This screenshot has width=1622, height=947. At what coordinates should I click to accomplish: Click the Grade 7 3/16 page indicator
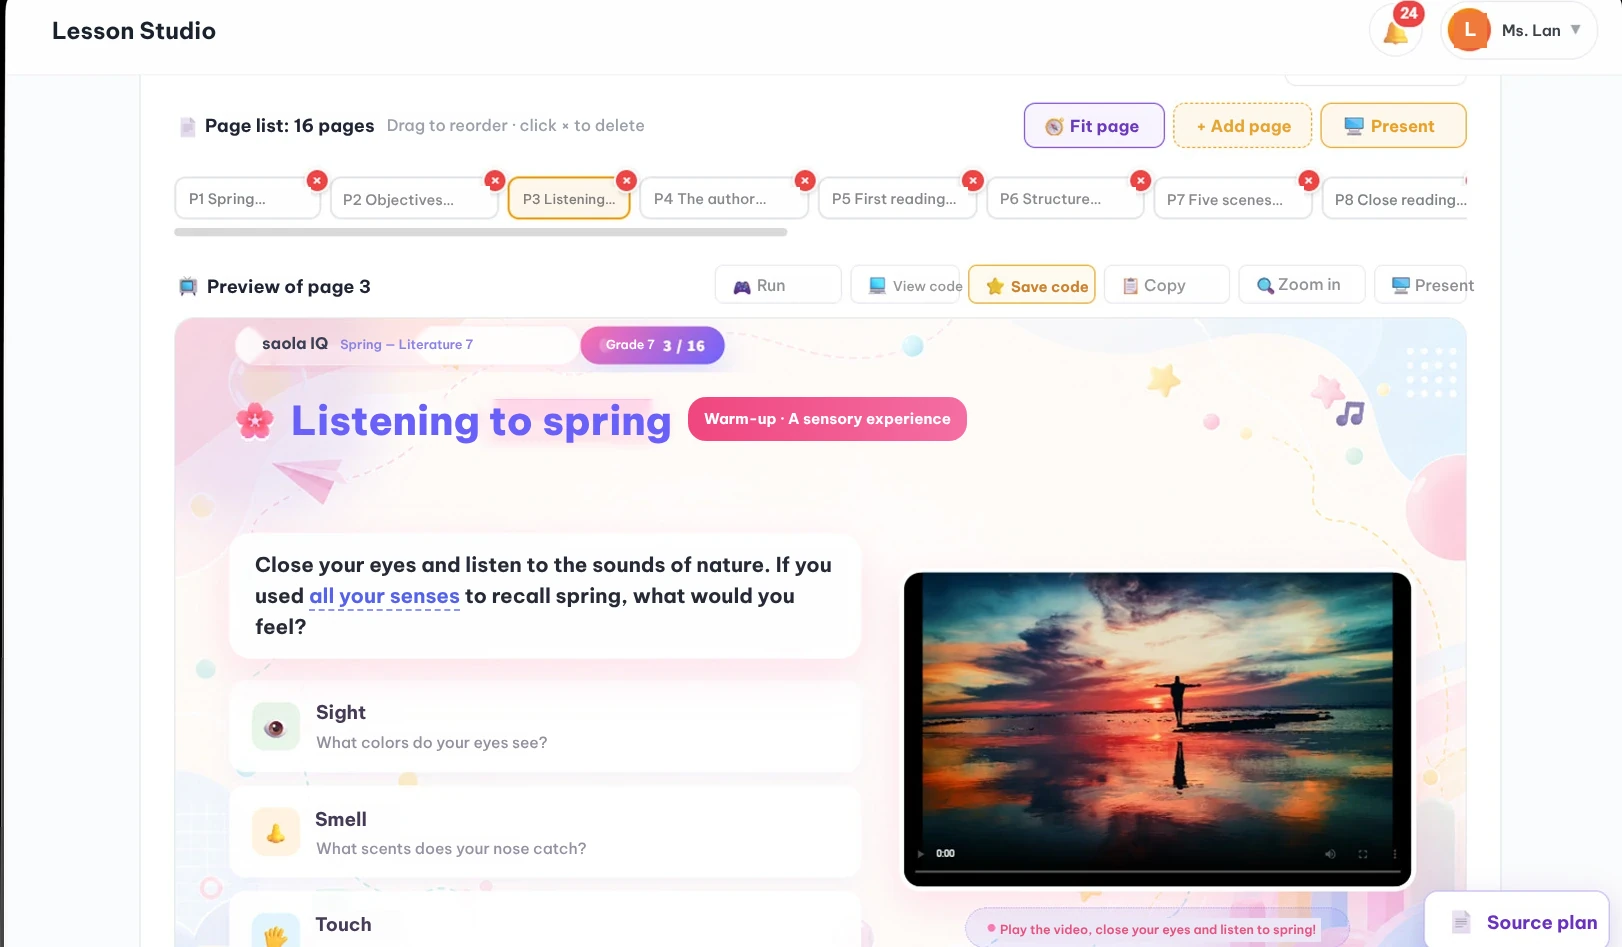coord(653,345)
